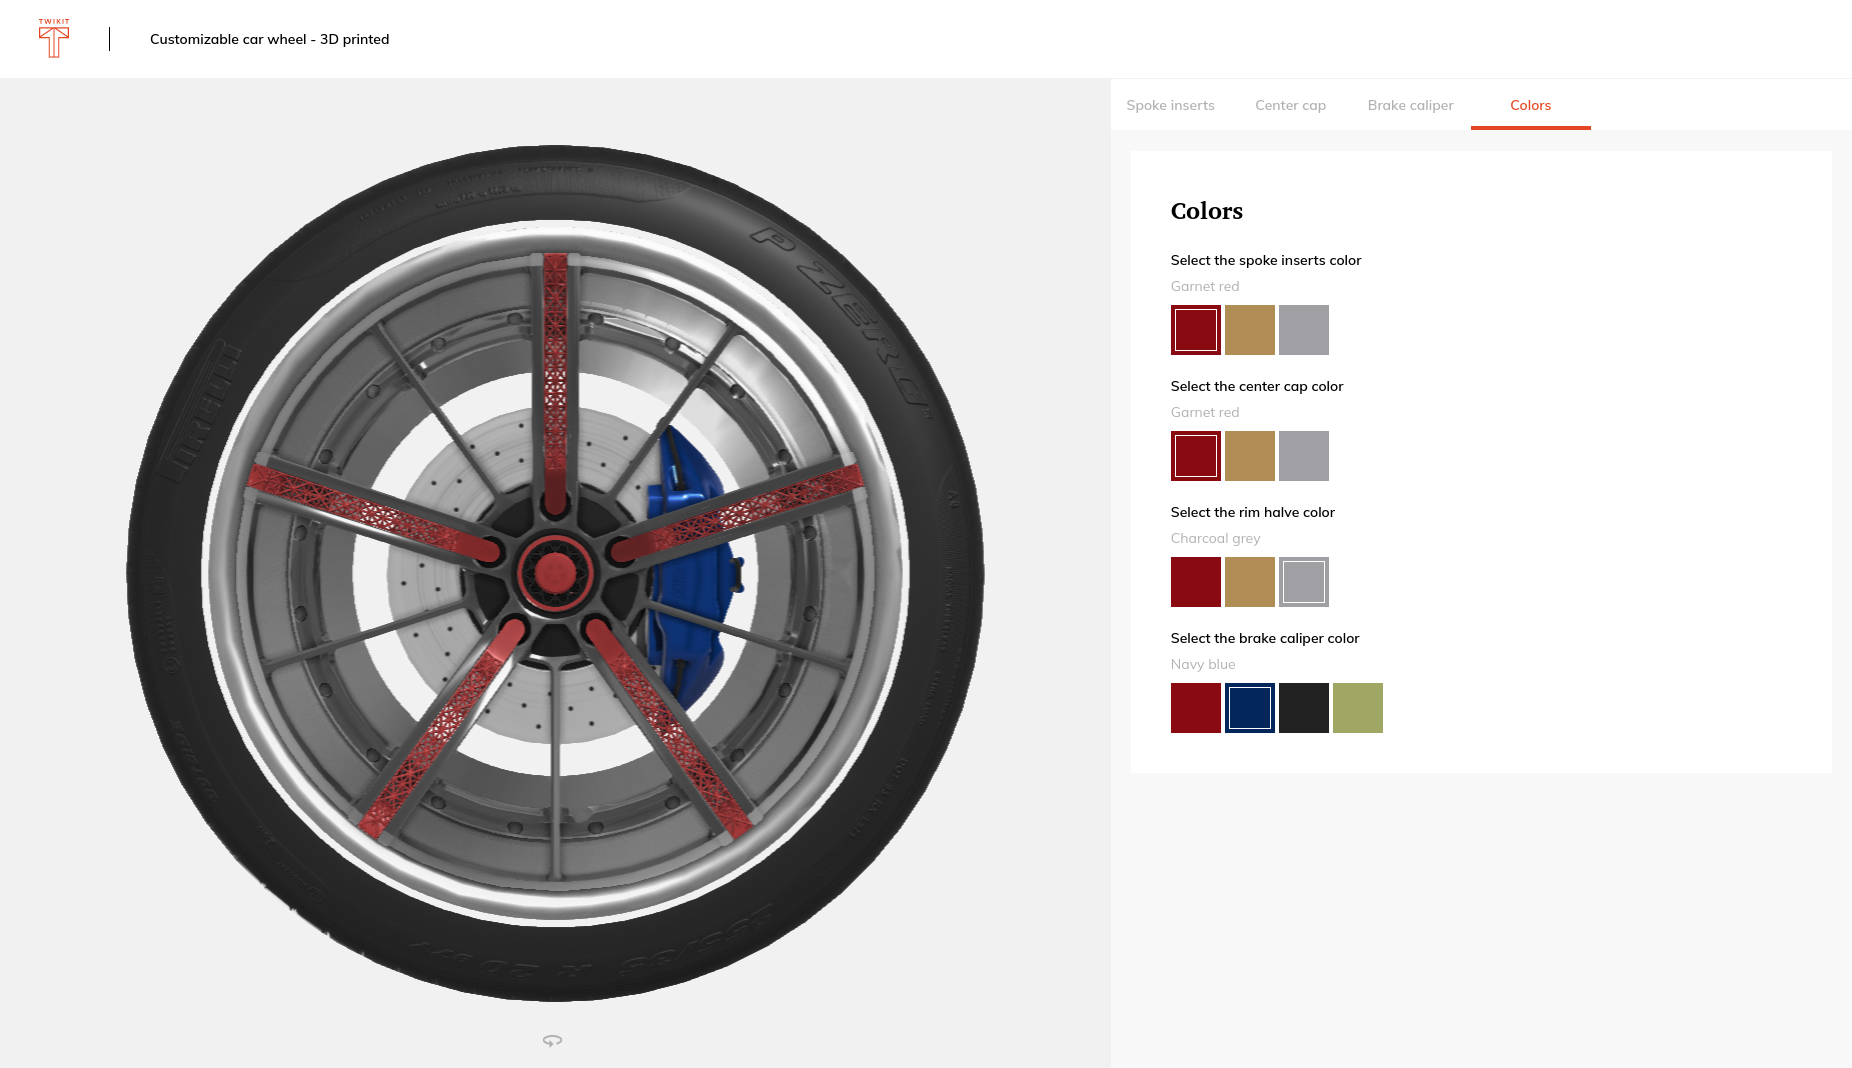Image resolution: width=1852 pixels, height=1068 pixels.
Task: Pick gold color for spoke inserts
Action: (x=1249, y=330)
